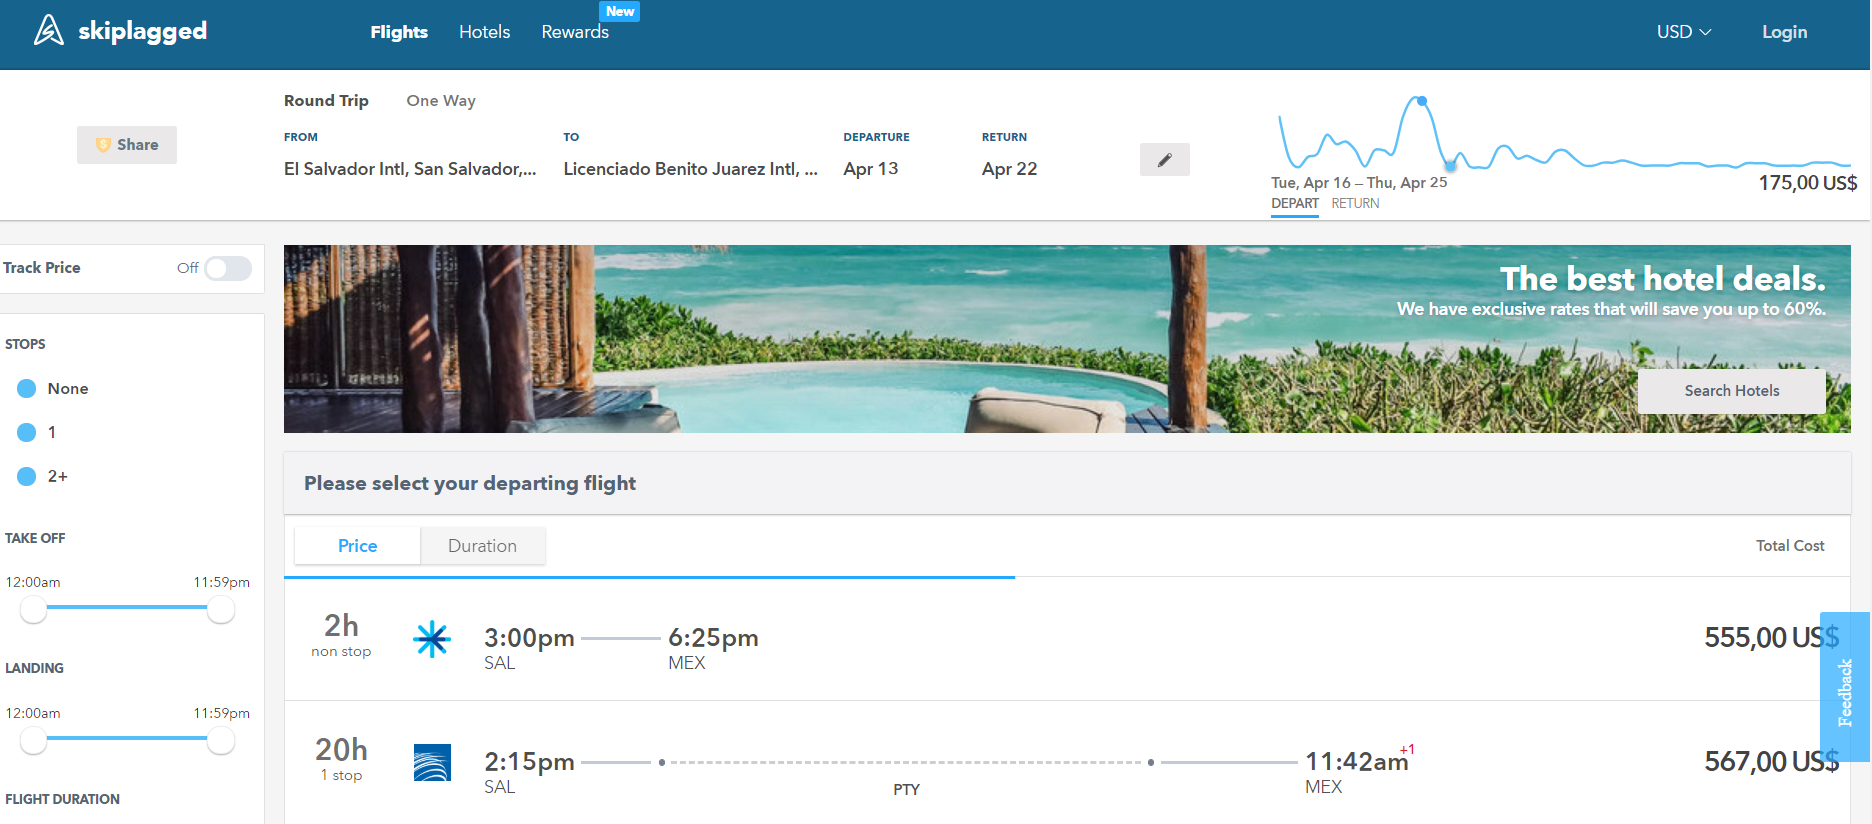Click the Login link
Screen dimensions: 1872x824
point(1784,32)
